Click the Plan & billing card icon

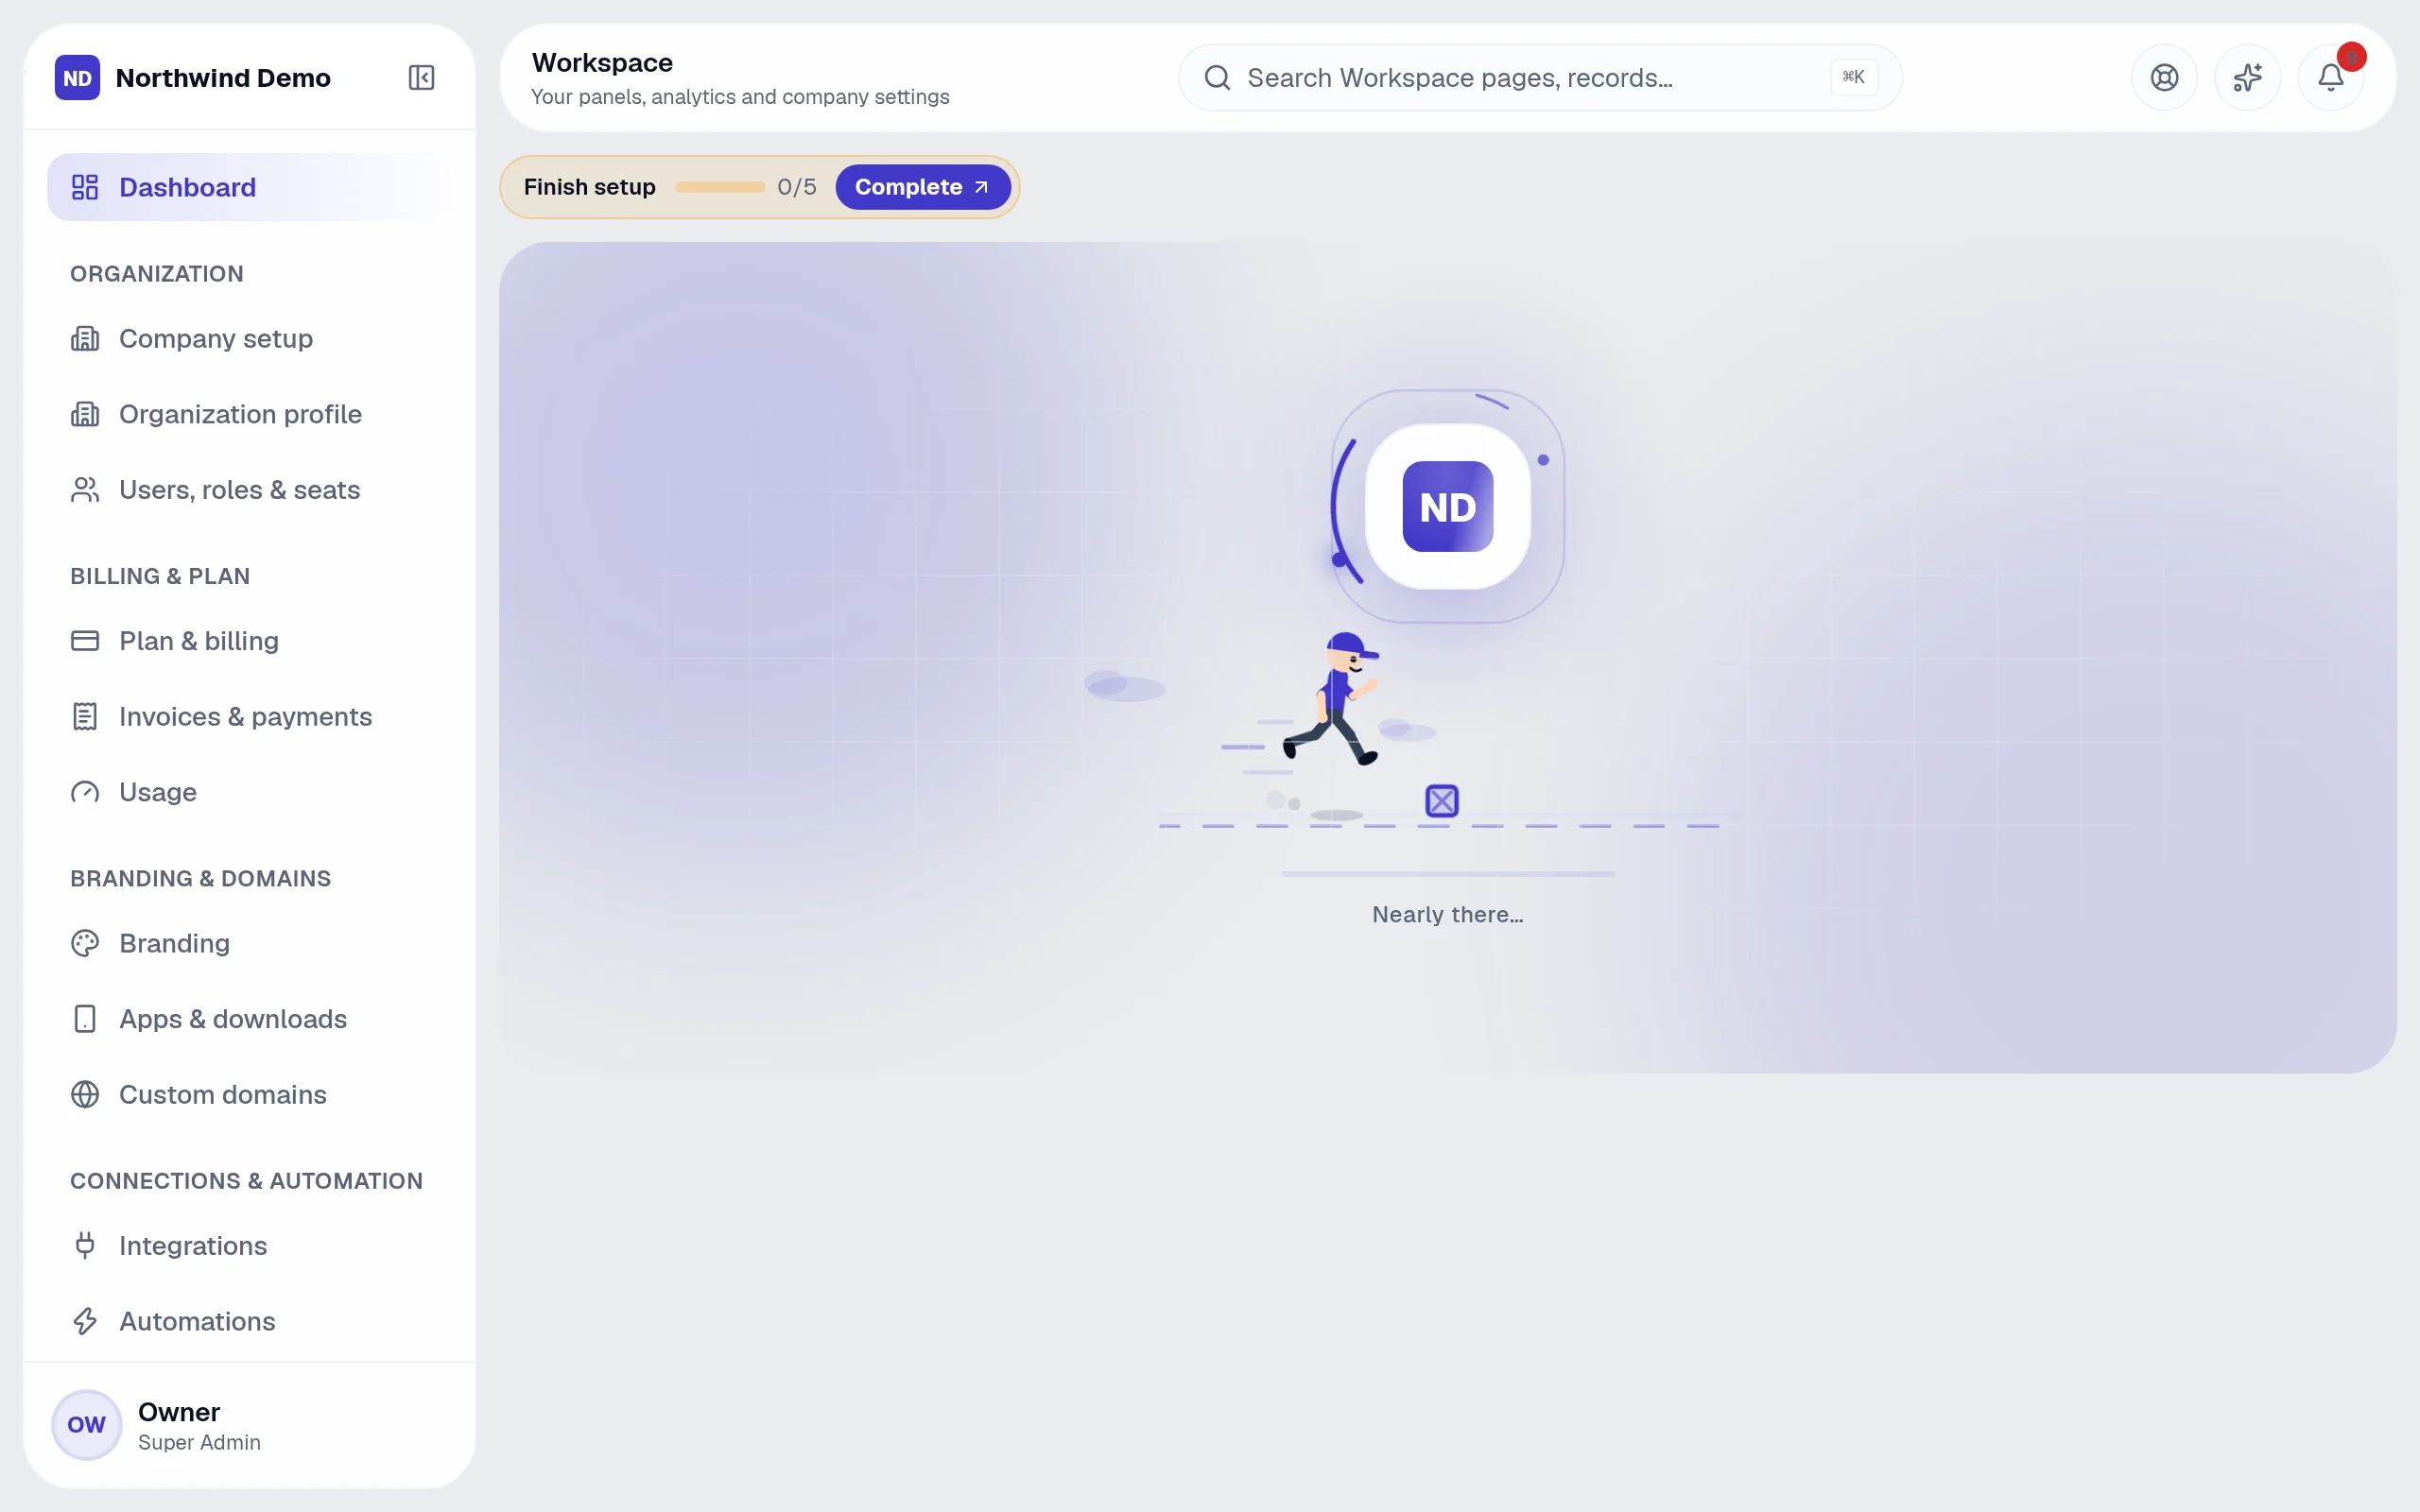coord(85,641)
